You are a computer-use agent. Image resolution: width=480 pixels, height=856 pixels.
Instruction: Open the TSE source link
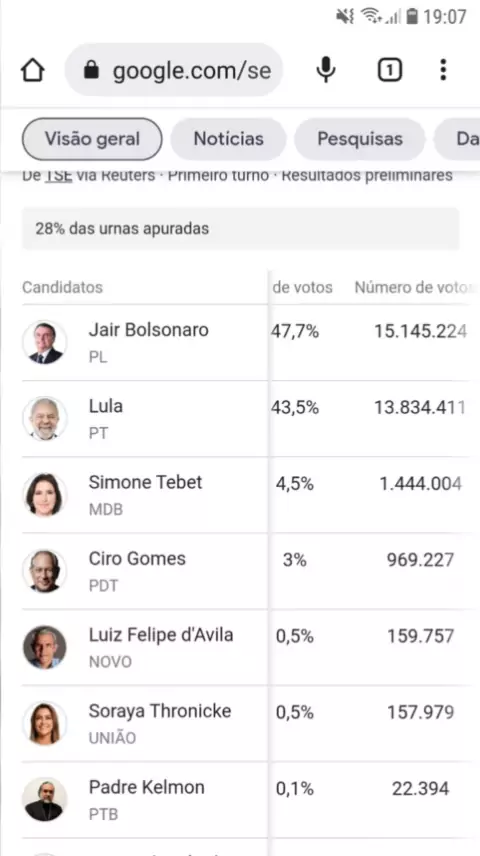point(58,176)
